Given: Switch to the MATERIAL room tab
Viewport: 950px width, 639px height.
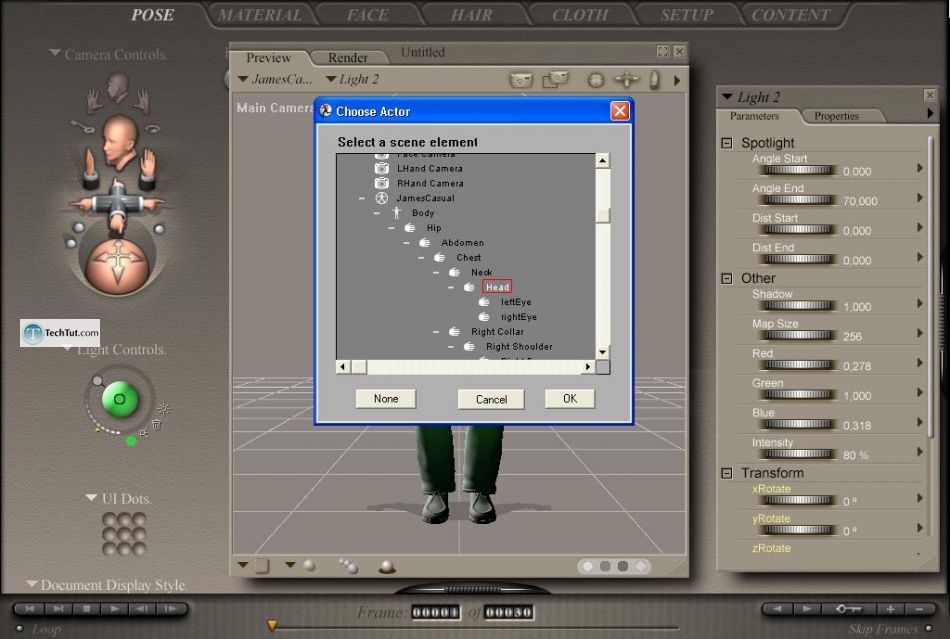Looking at the screenshot, I should pos(260,15).
